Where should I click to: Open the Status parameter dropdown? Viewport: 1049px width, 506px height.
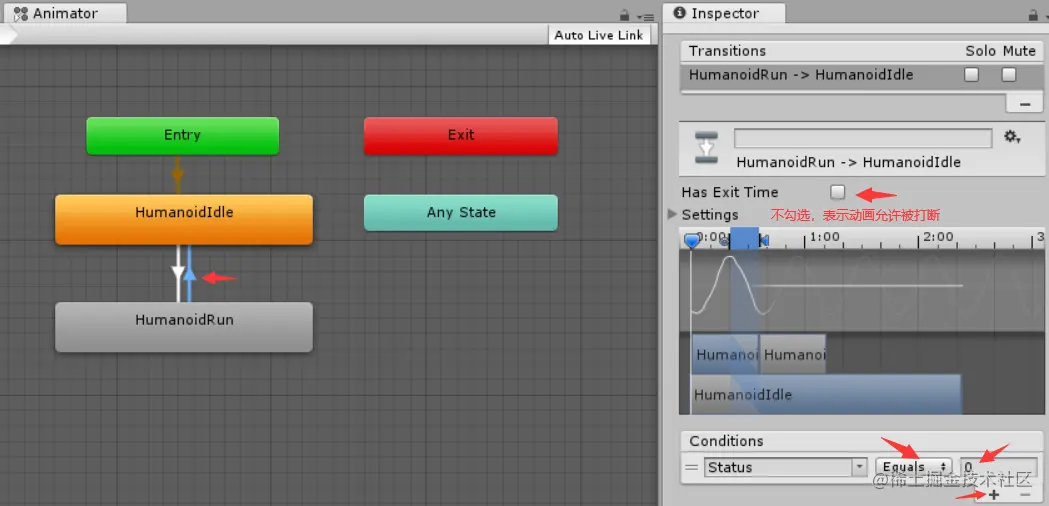tap(786, 467)
